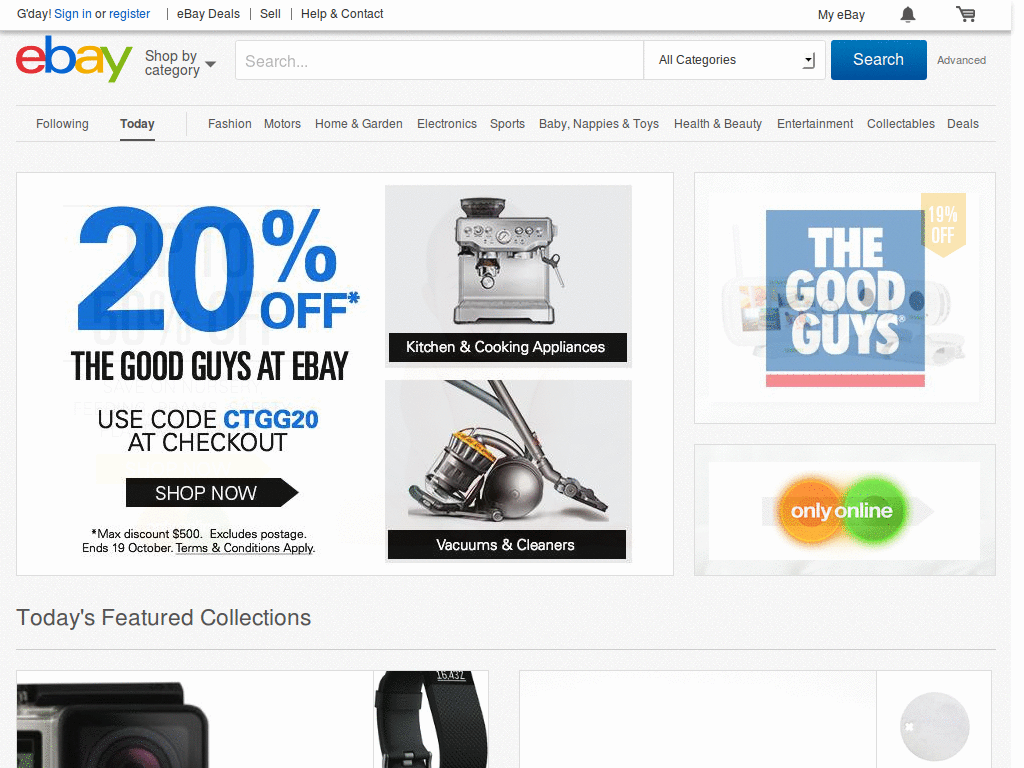The width and height of the screenshot is (1024, 768).
Task: Open the Electronics category
Action: click(x=446, y=123)
